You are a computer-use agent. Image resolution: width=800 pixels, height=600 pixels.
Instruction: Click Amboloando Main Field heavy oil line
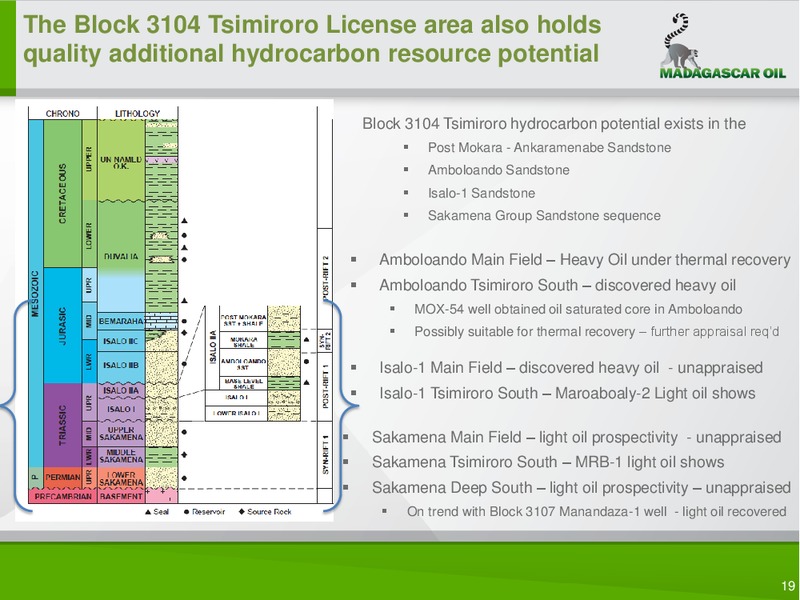(x=585, y=260)
